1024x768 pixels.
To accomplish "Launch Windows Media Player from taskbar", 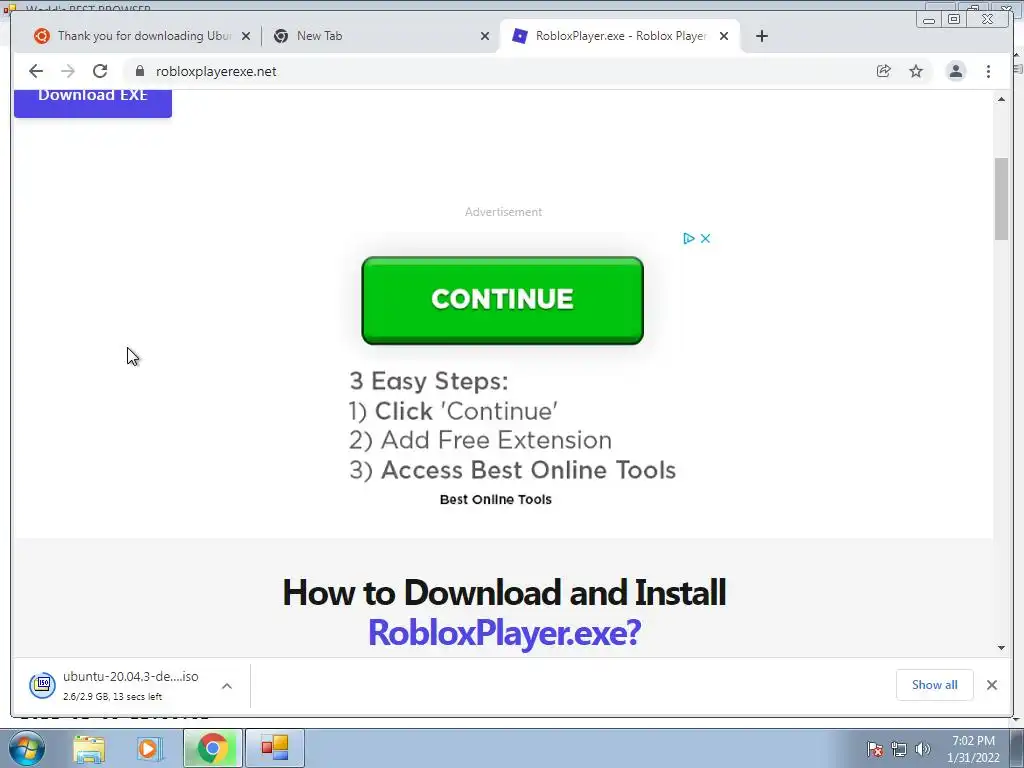I will point(148,748).
